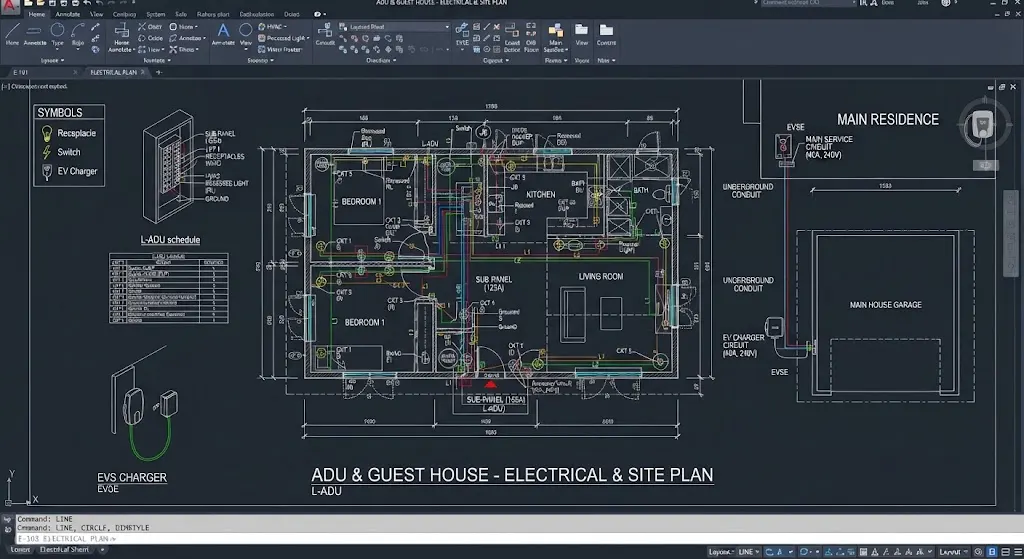Toggle the polar tracking circle icon in status bar
The width and height of the screenshot is (1024, 559).
click(804, 552)
